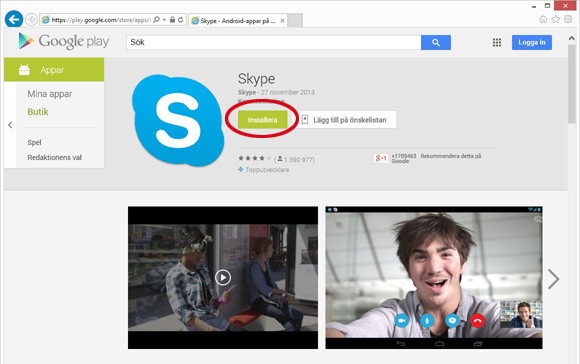The width and height of the screenshot is (580, 364).
Task: Click the Skype title heading
Action: 256,79
